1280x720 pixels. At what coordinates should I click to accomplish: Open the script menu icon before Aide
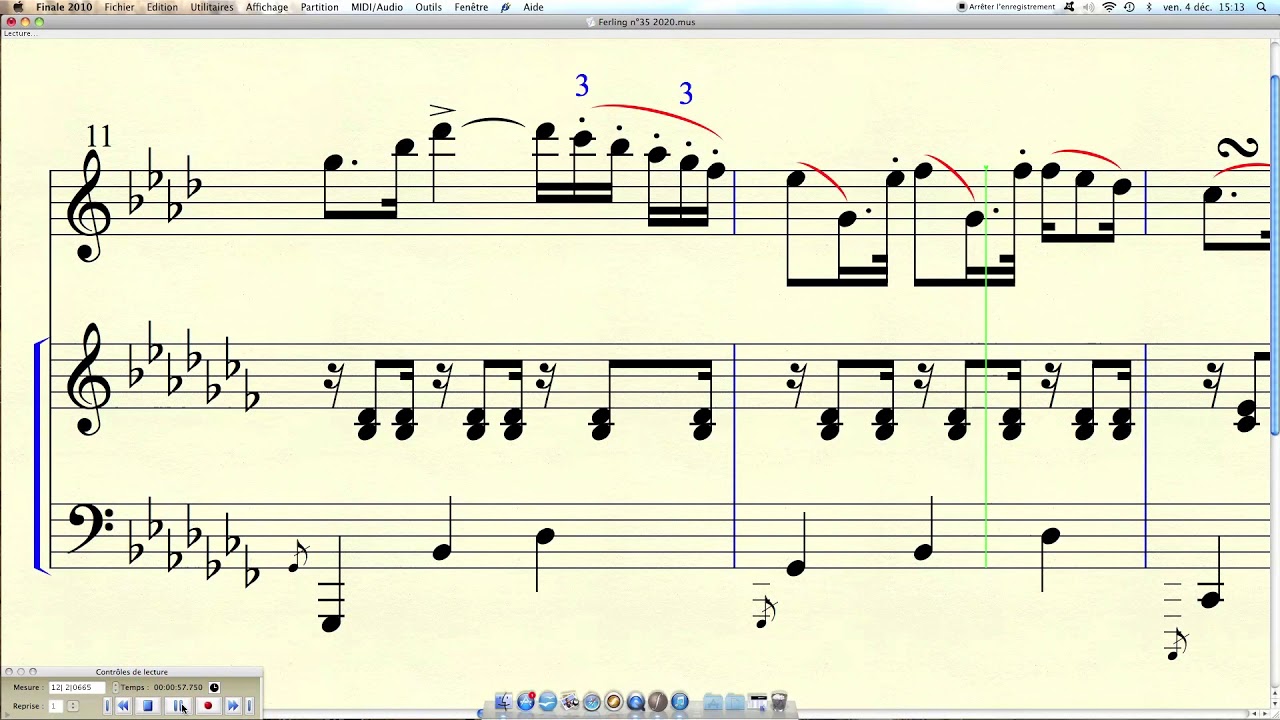[506, 7]
